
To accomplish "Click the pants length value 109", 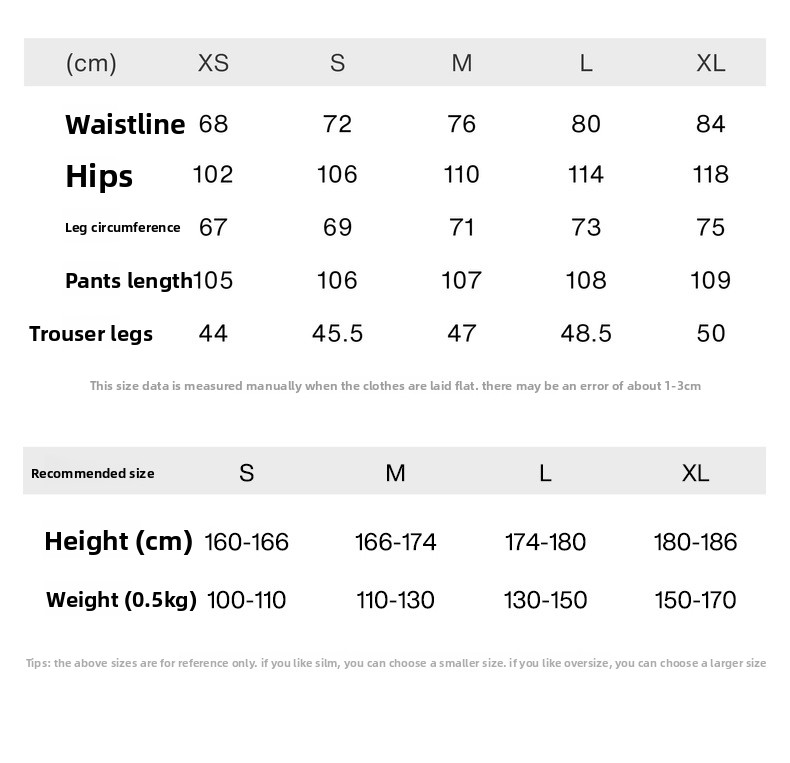I will pos(710,280).
